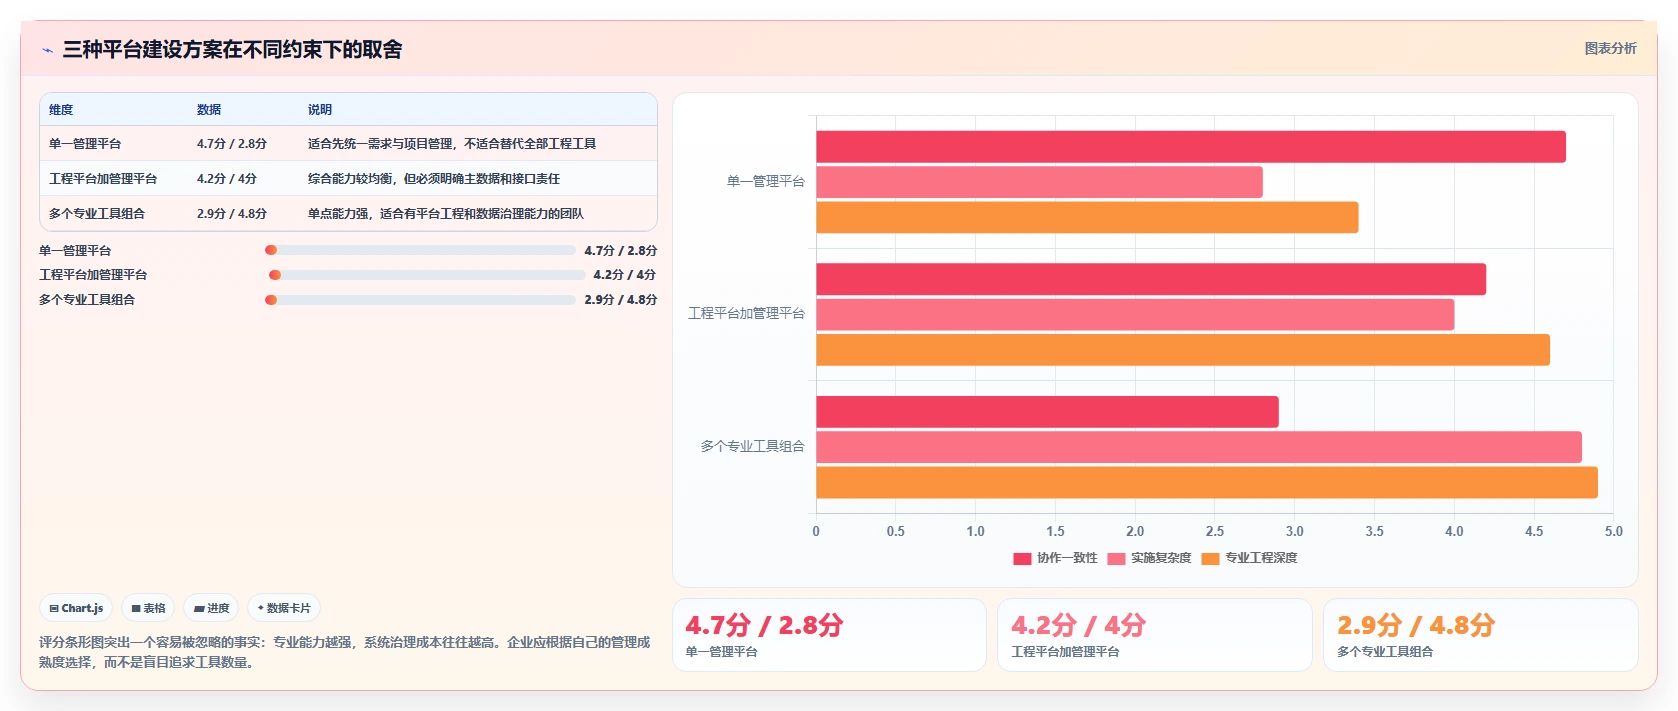This screenshot has width=1678, height=711.
Task: Click the red 协作一致性 bar for 单一管理平台
Action: (1191, 147)
